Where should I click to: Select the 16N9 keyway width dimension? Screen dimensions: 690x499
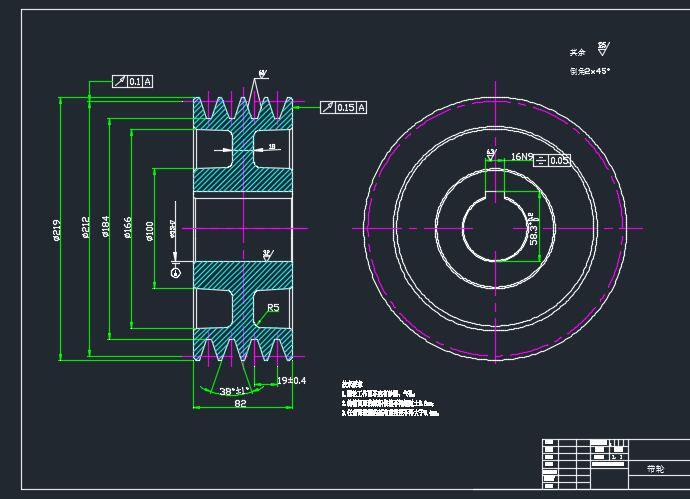click(522, 156)
